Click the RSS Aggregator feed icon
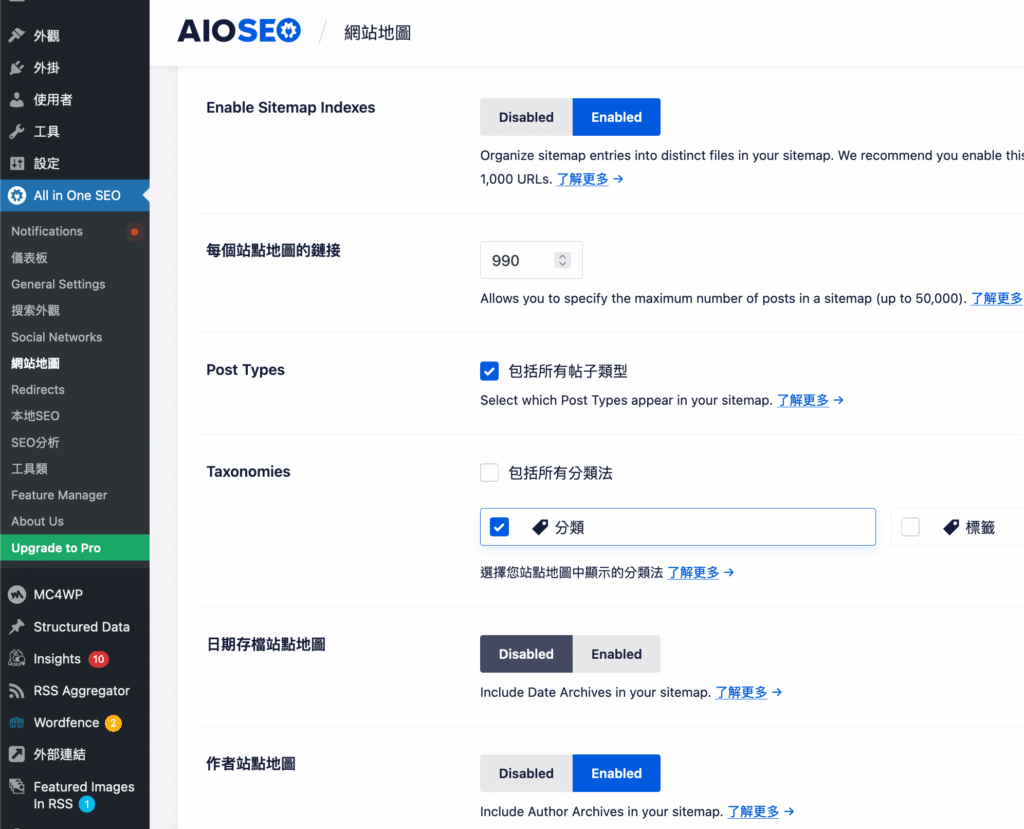This screenshot has width=1024, height=829. [17, 691]
